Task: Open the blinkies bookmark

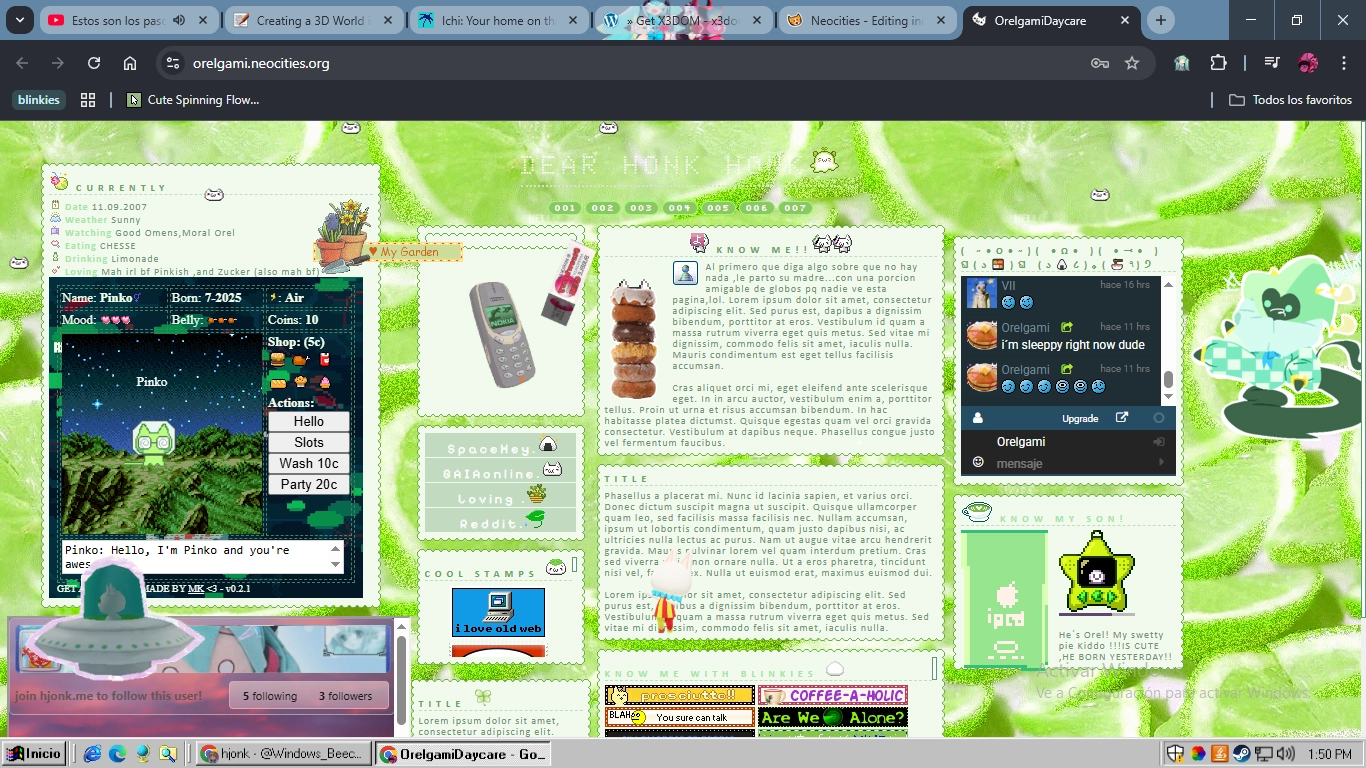Action: point(39,100)
